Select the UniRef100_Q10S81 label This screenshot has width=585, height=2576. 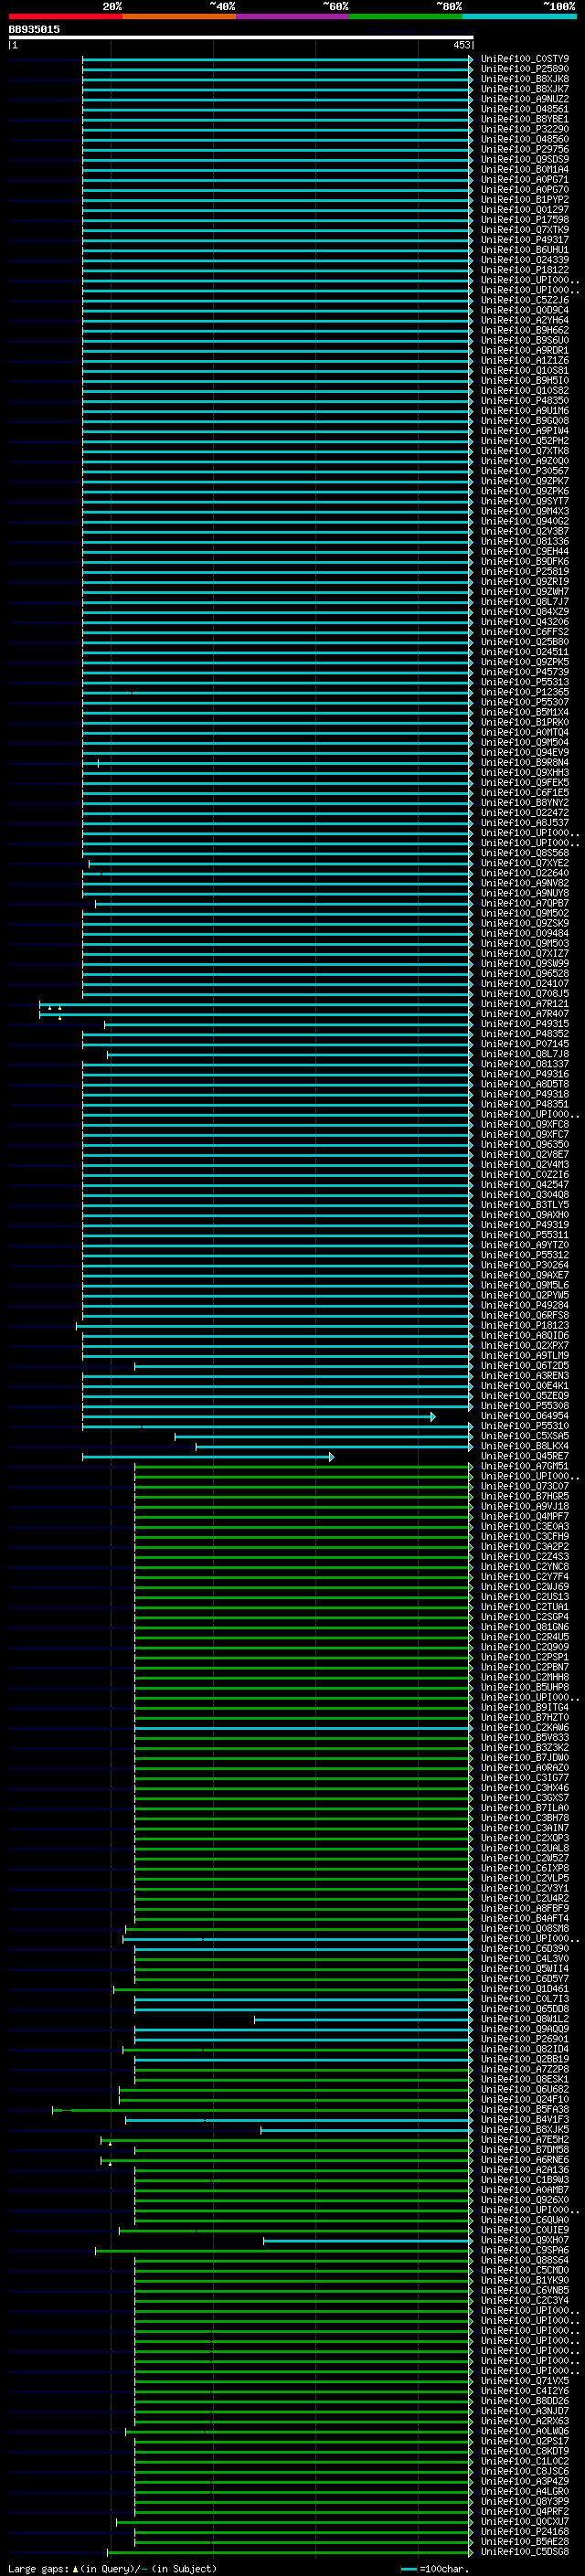525,371
